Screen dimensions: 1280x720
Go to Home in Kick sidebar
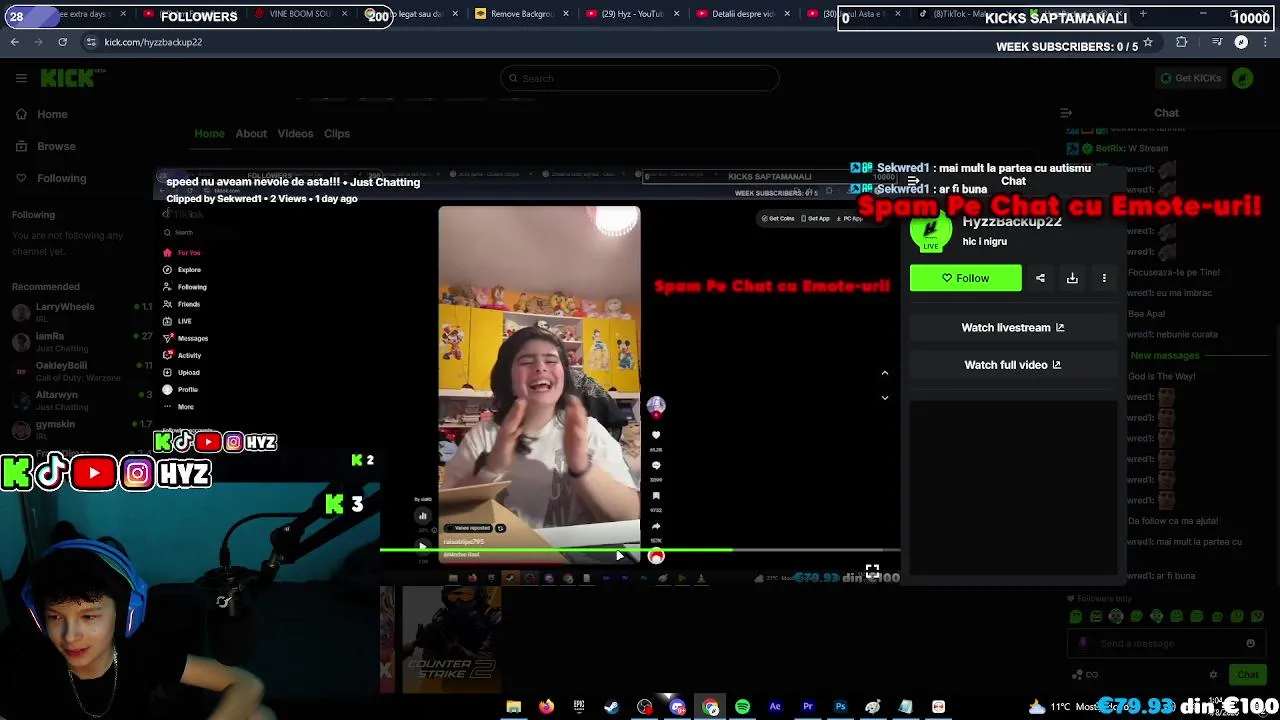[42, 114]
